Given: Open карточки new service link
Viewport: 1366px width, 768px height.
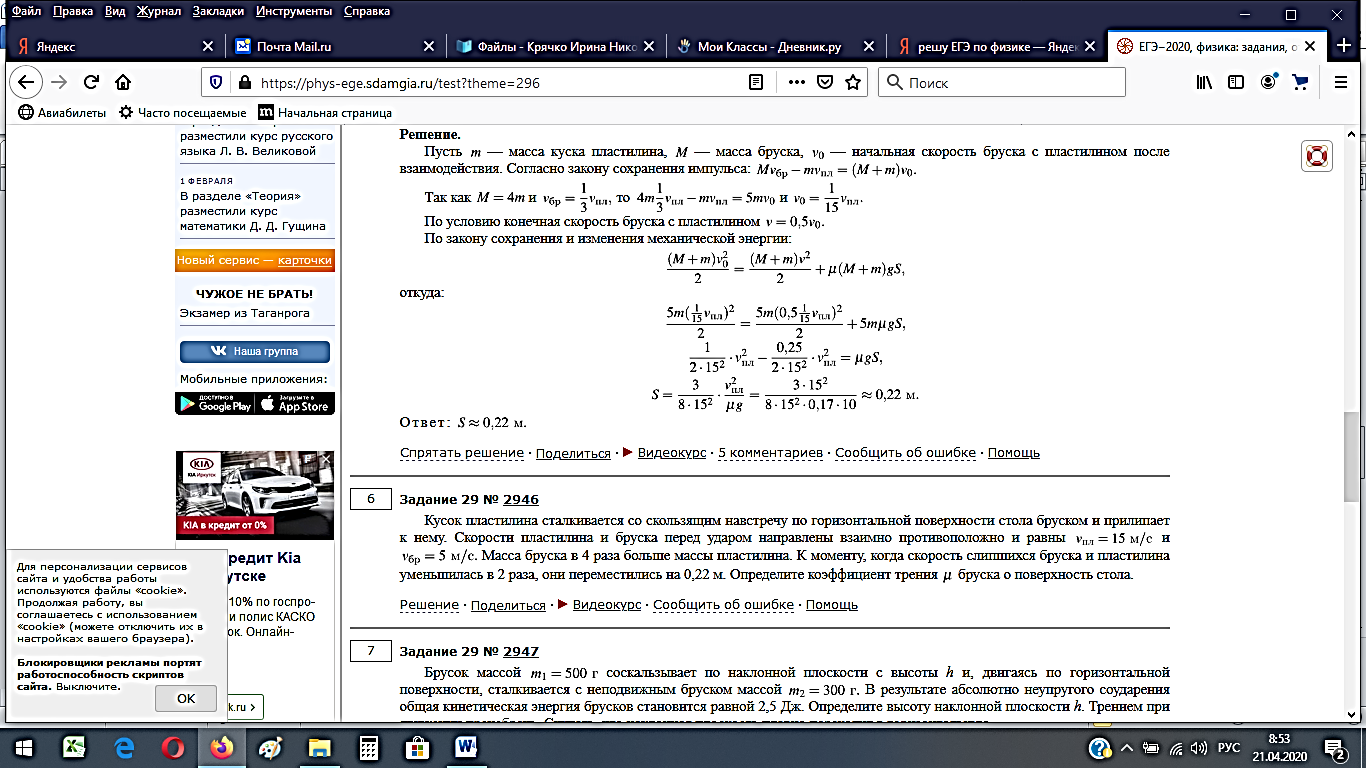Looking at the screenshot, I should pyautogui.click(x=305, y=260).
